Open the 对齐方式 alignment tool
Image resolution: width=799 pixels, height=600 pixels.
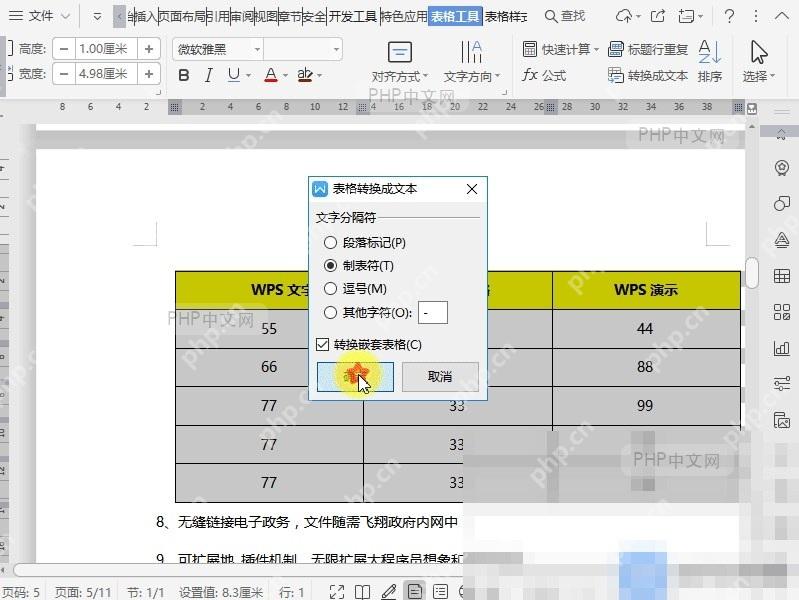[400, 62]
